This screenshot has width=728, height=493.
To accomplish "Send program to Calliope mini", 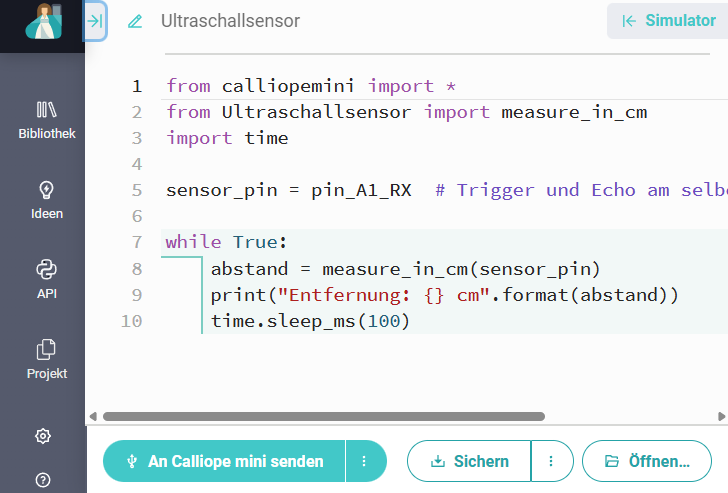I will 225,461.
